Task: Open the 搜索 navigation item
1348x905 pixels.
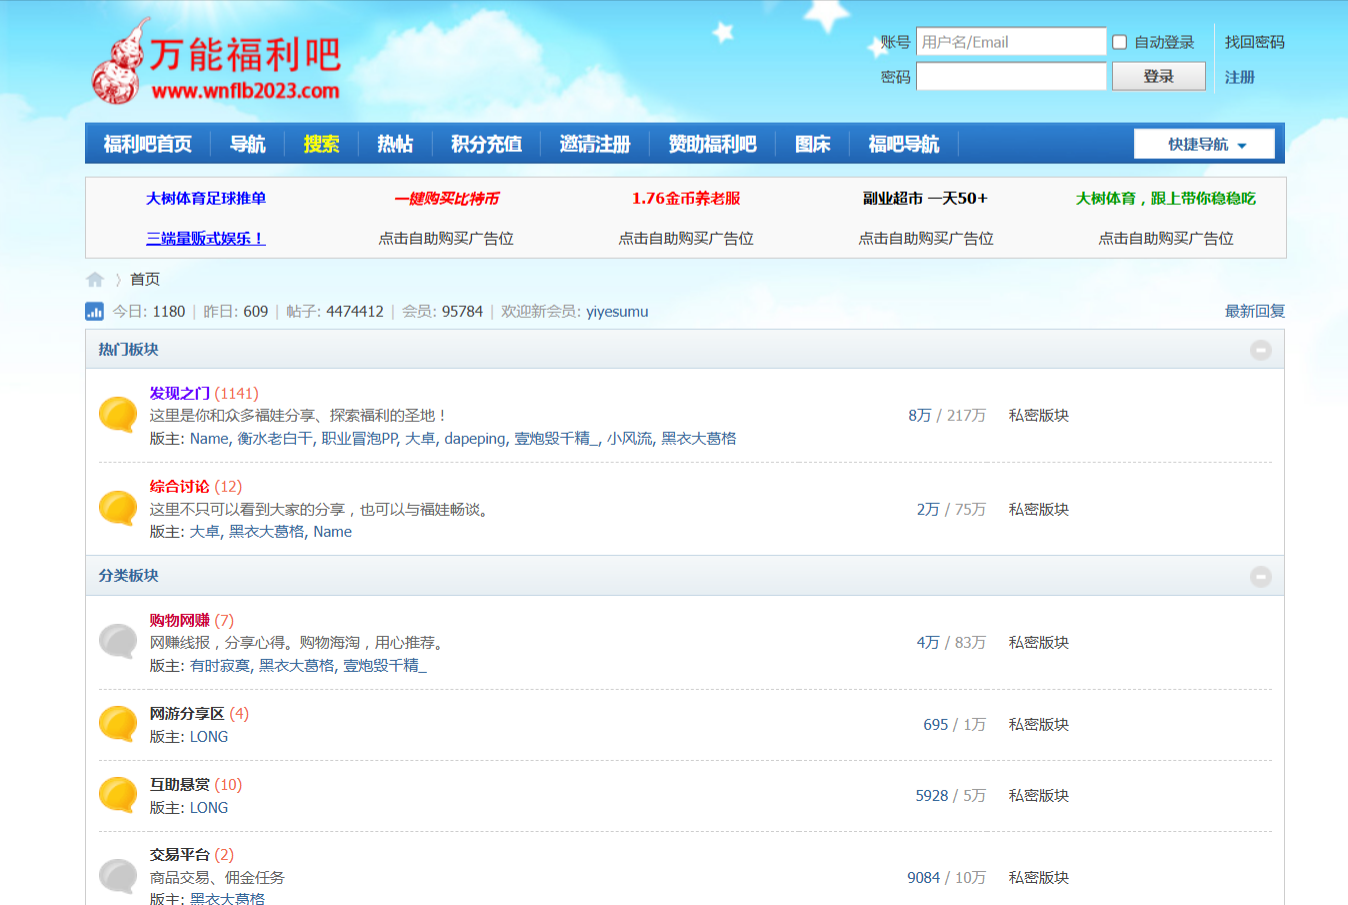Action: pos(322,144)
